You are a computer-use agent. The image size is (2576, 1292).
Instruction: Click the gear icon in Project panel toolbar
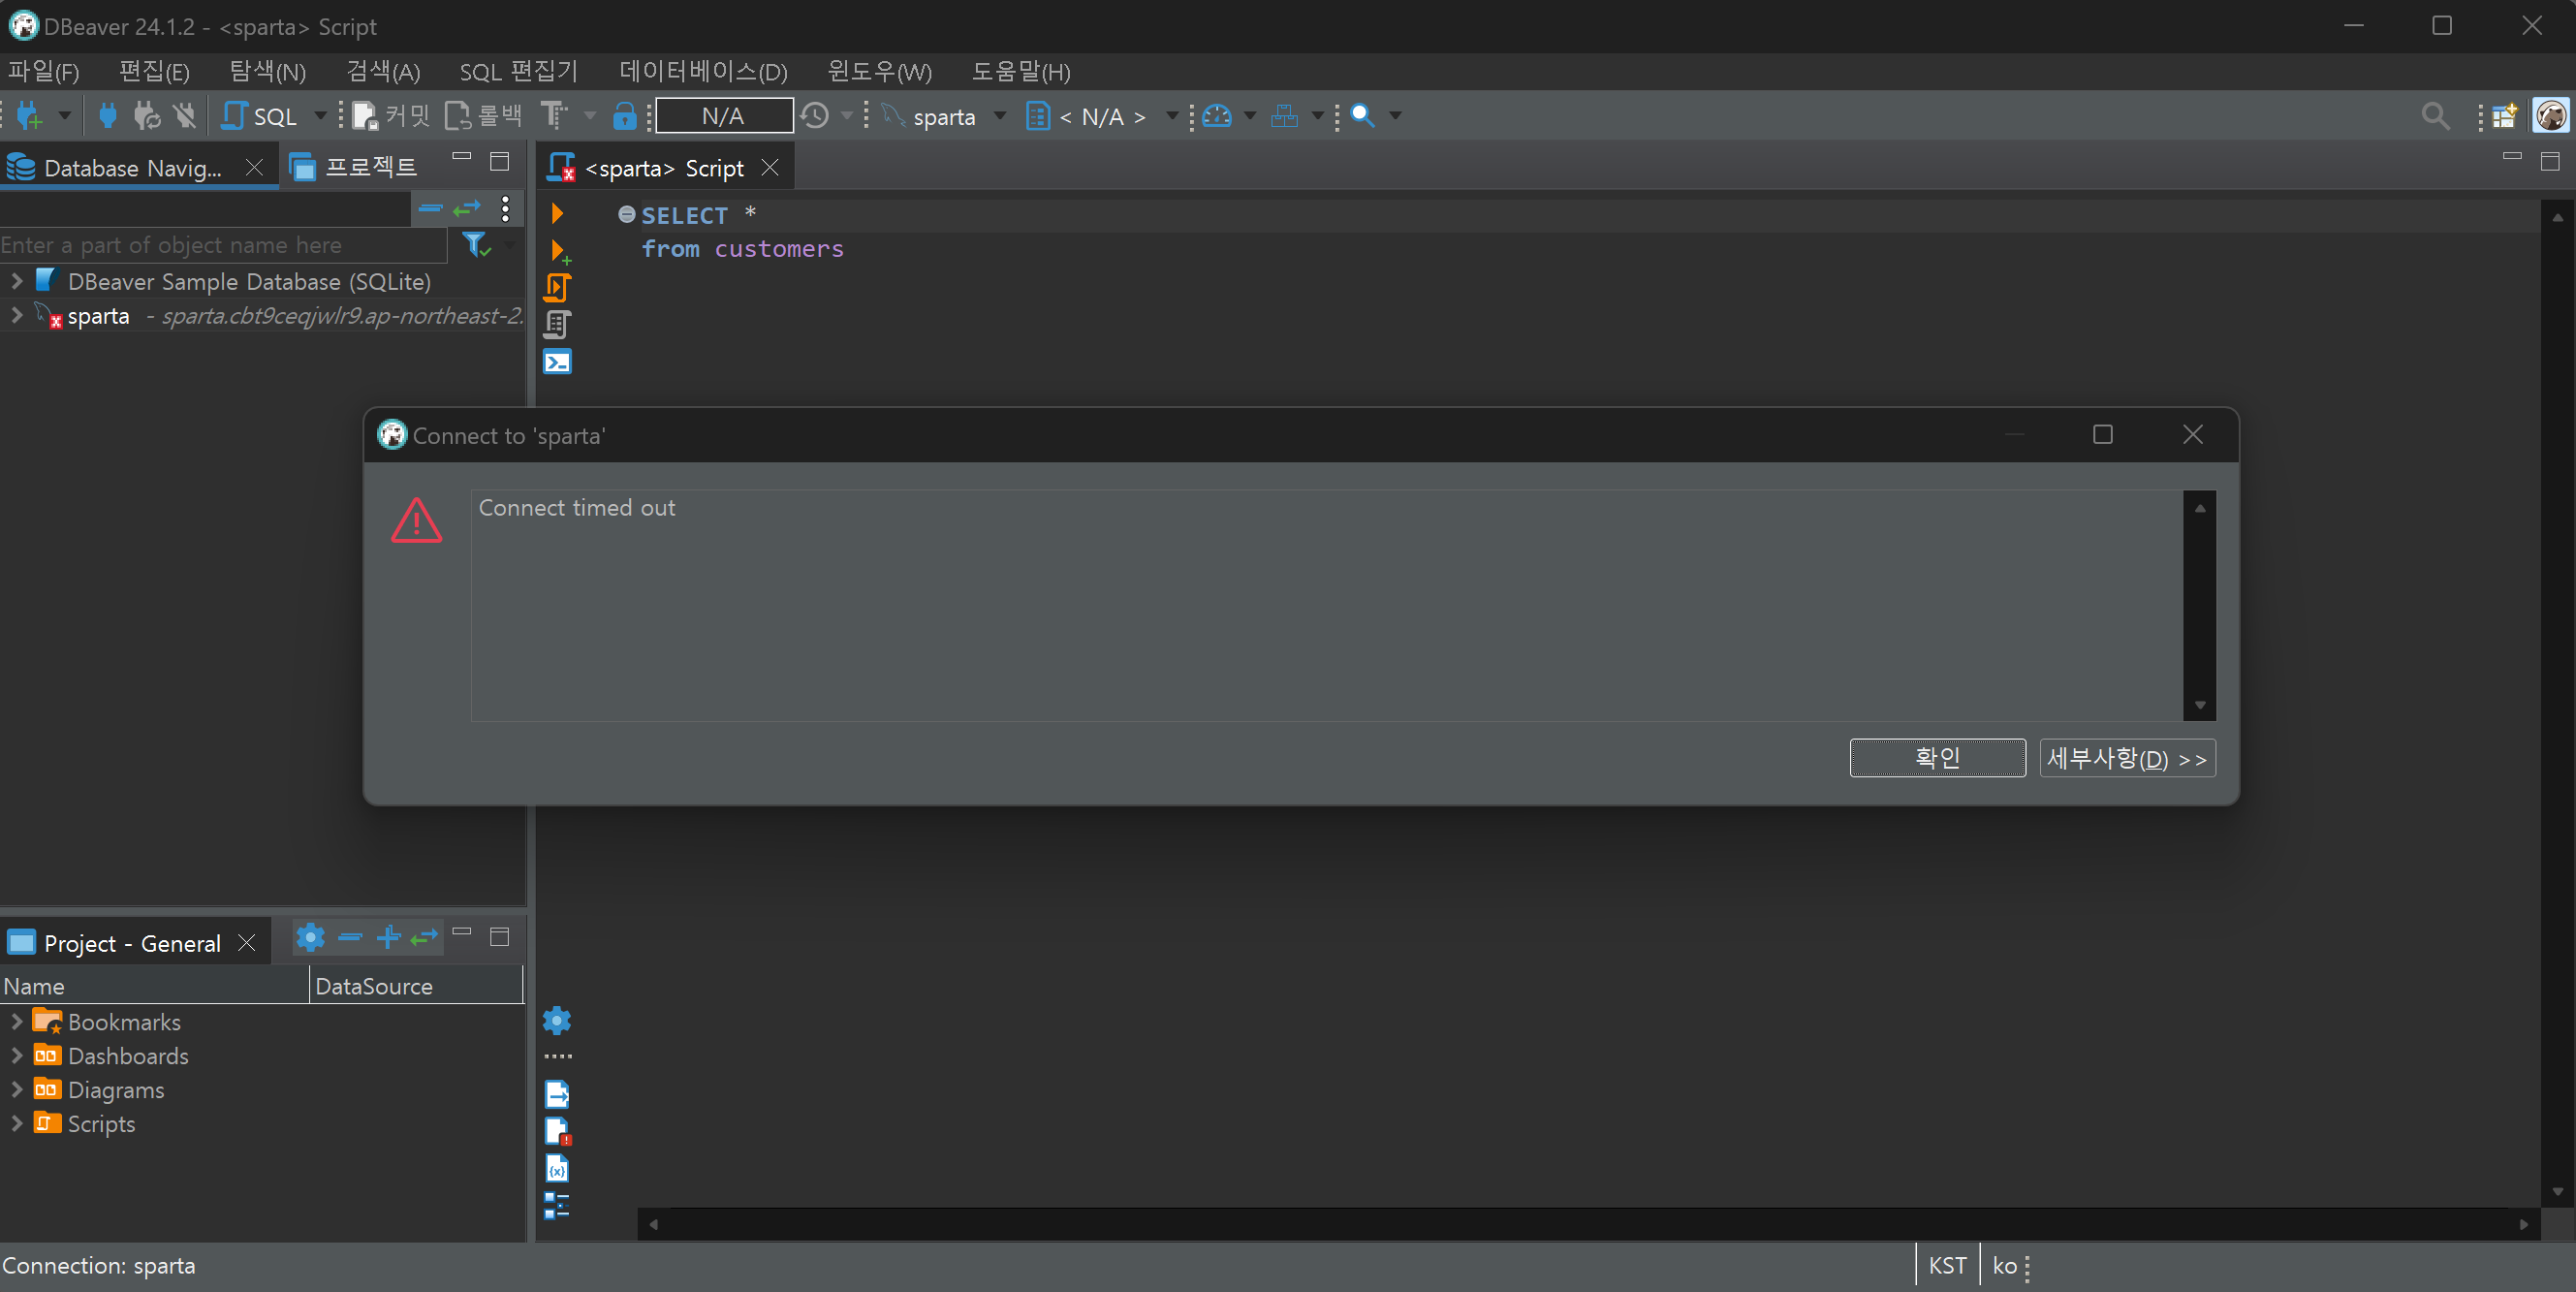[311, 937]
